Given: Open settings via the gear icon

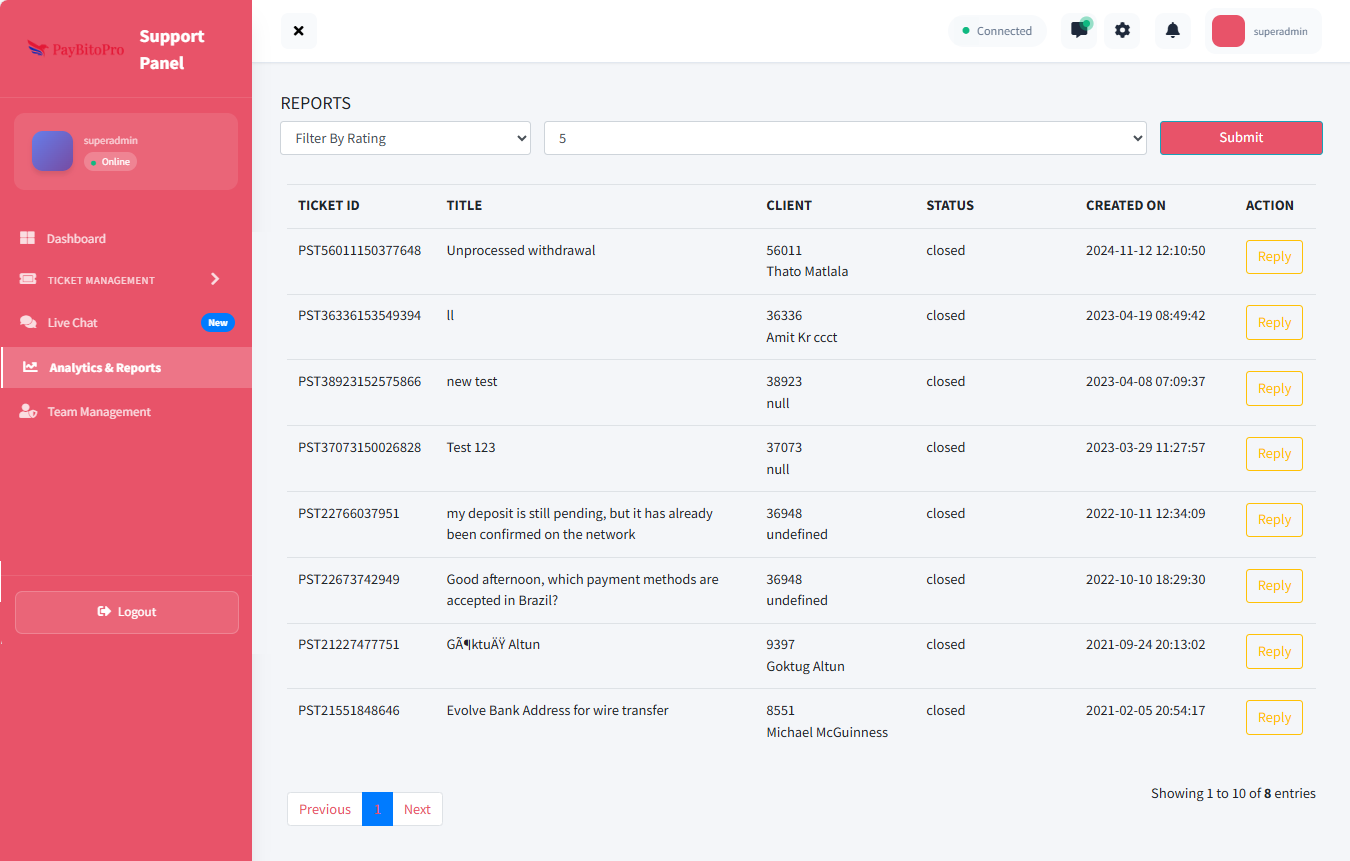Looking at the screenshot, I should (x=1122, y=30).
